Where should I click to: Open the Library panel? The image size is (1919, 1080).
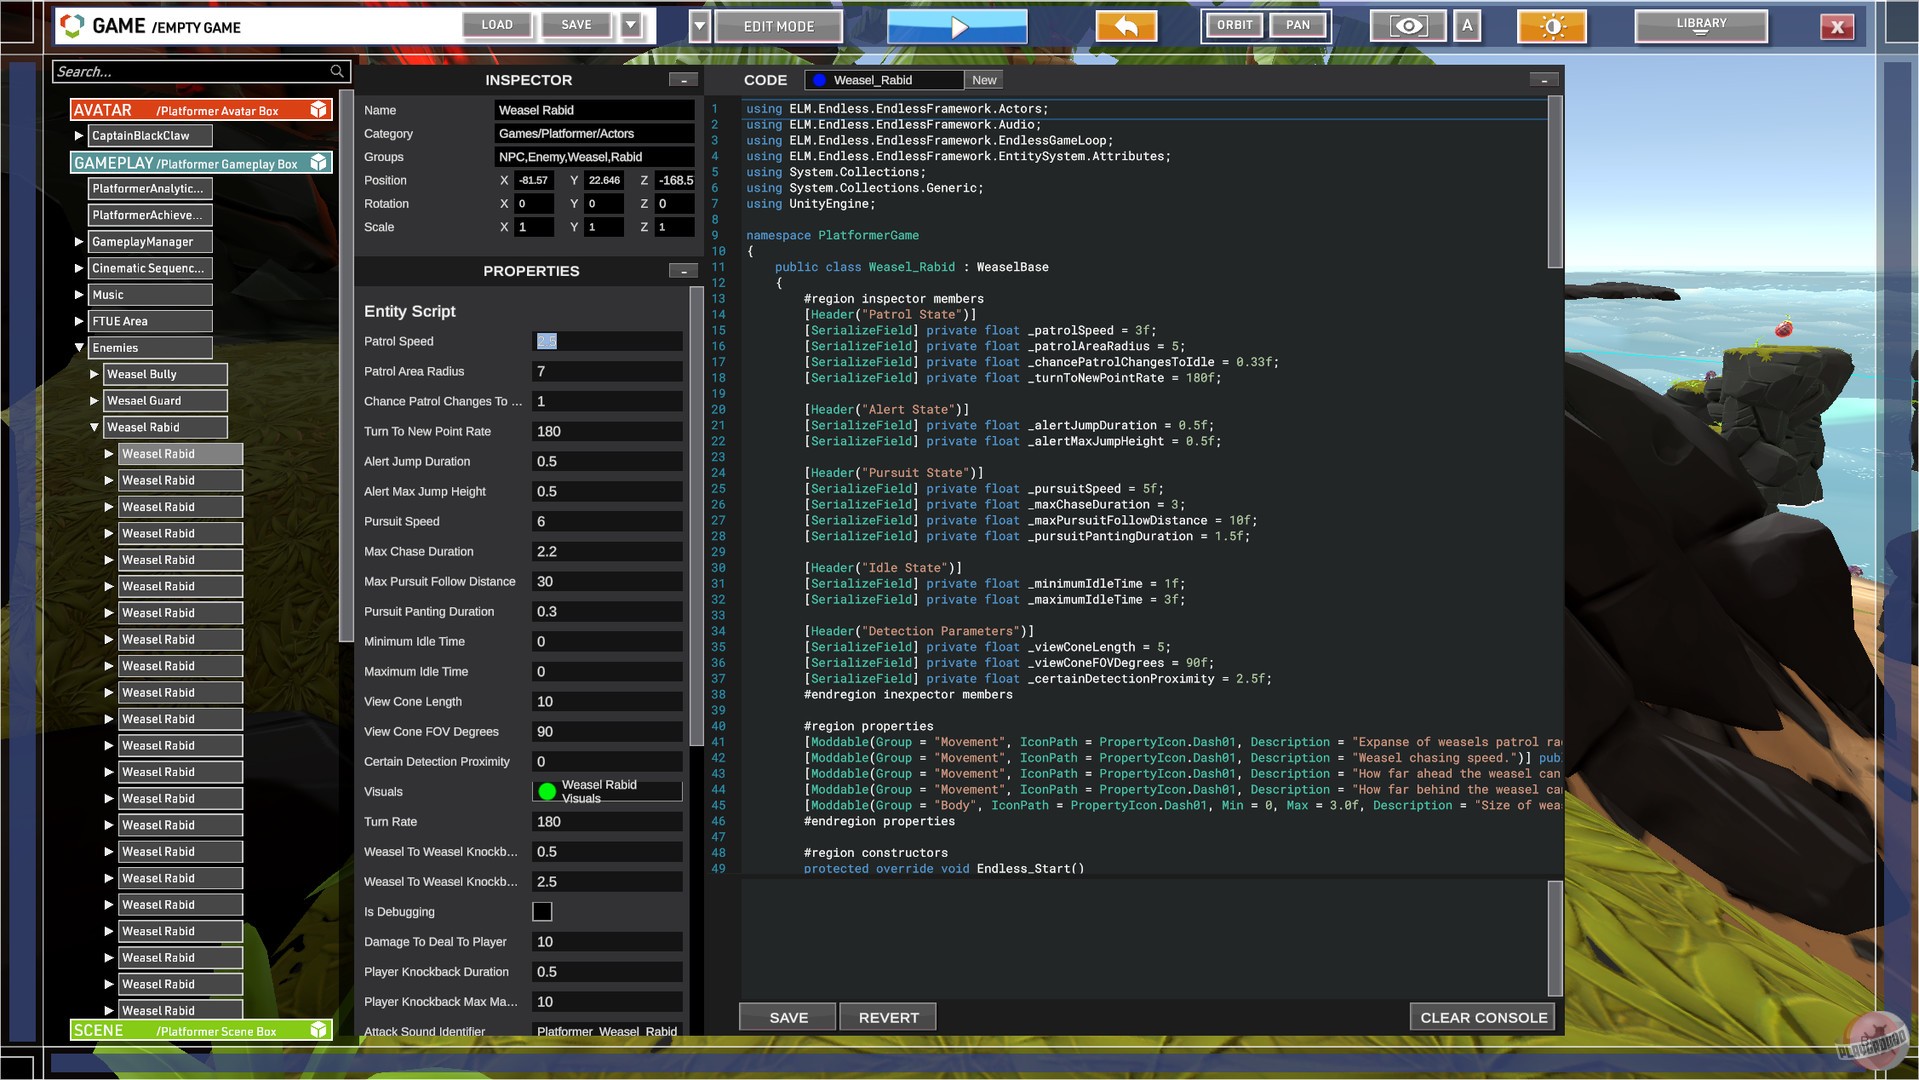[1700, 26]
